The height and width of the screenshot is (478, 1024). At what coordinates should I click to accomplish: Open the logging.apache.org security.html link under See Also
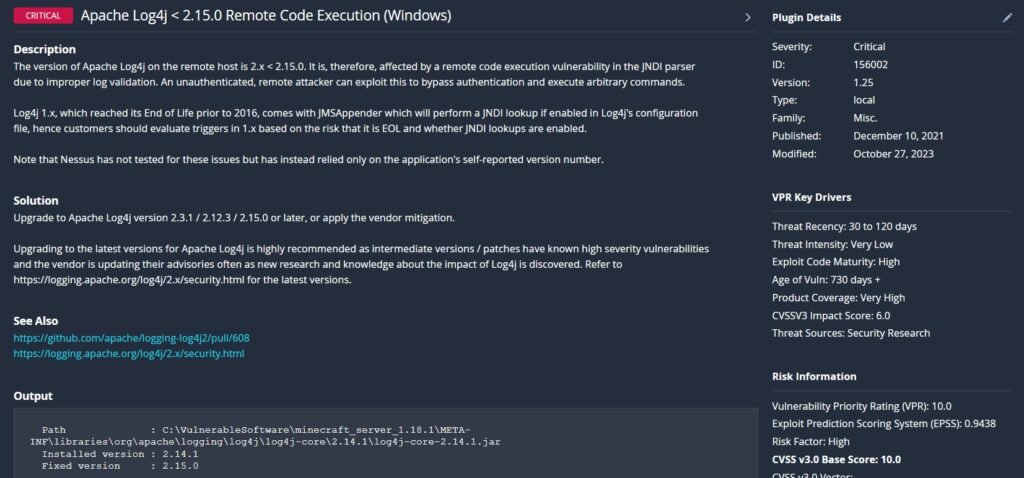click(128, 354)
